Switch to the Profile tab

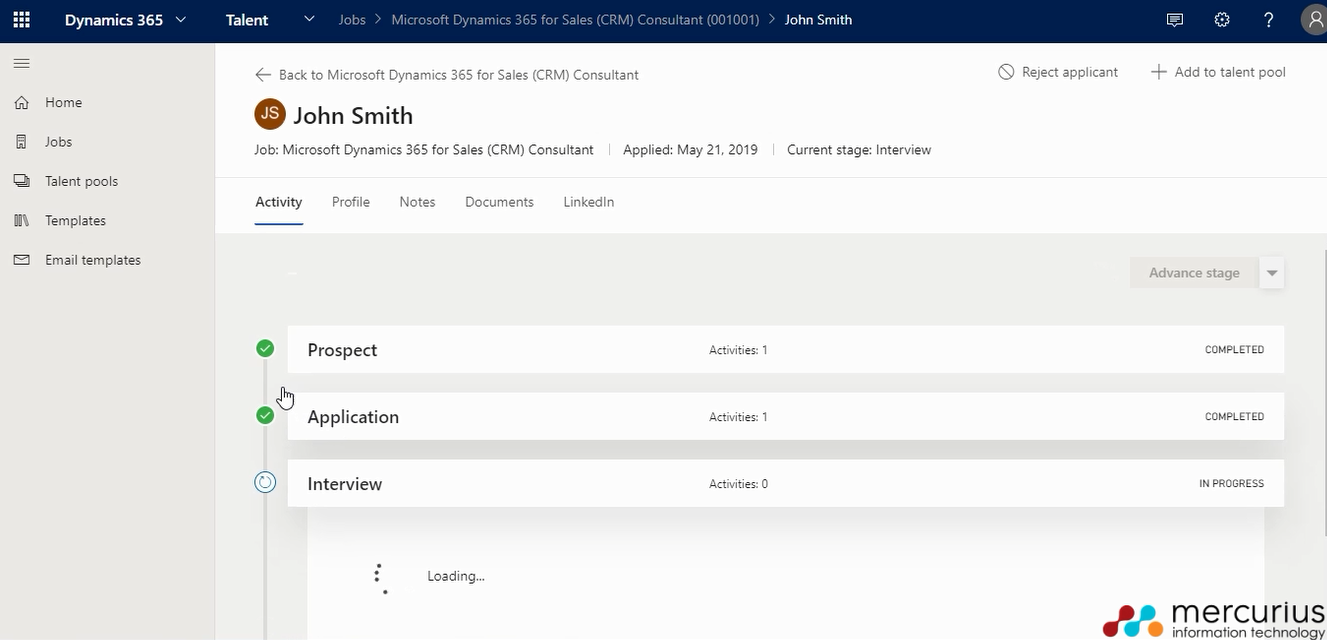(351, 202)
